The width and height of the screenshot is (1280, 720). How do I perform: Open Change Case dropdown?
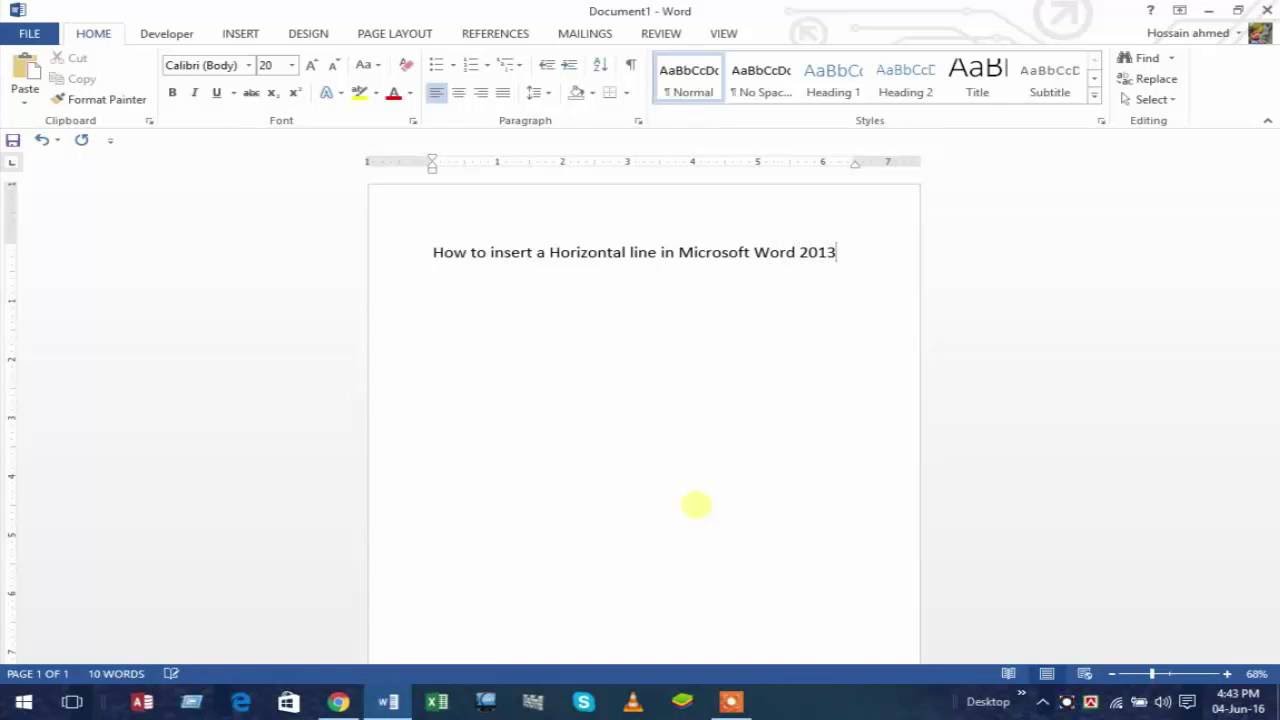pos(368,65)
